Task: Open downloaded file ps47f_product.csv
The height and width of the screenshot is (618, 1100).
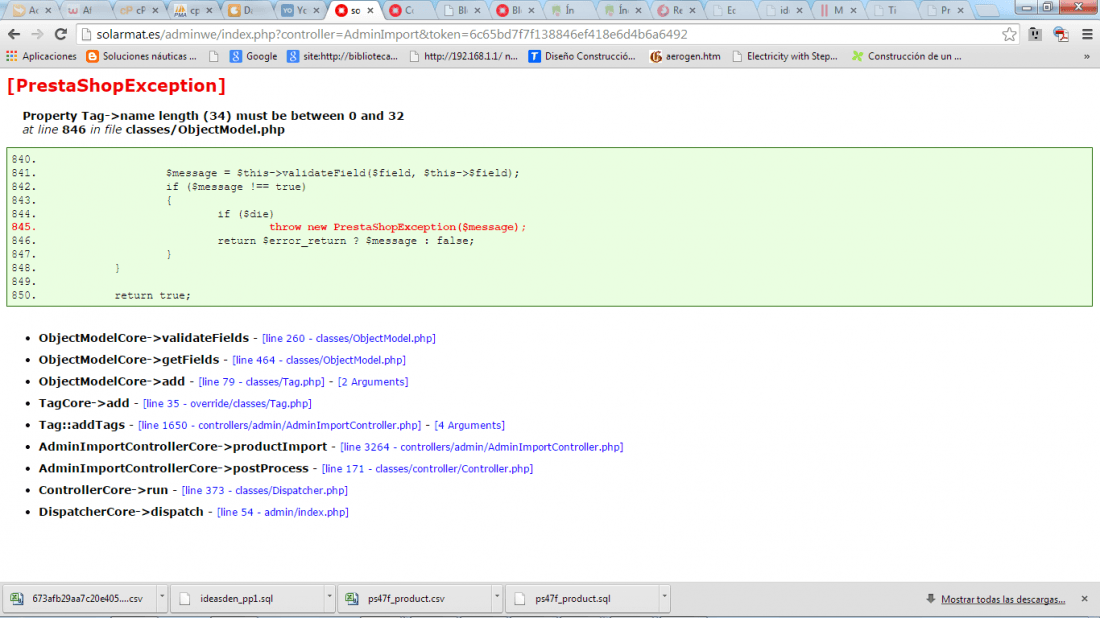Action: [415, 598]
